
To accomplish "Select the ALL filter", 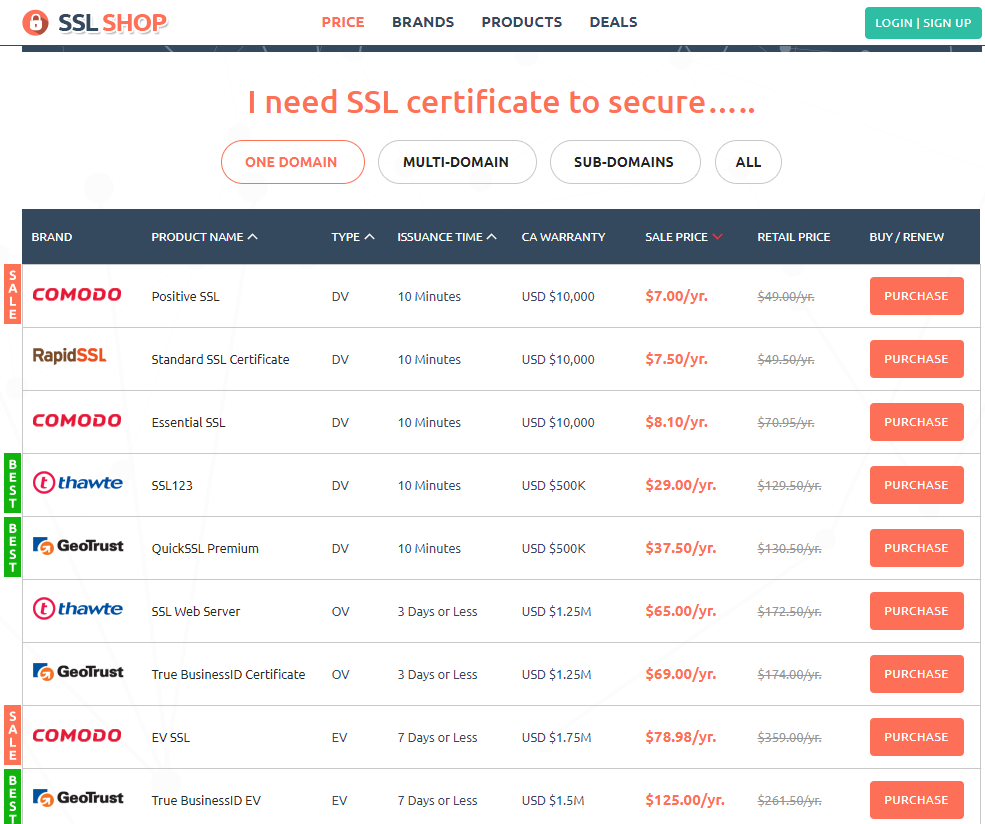I will (x=748, y=162).
